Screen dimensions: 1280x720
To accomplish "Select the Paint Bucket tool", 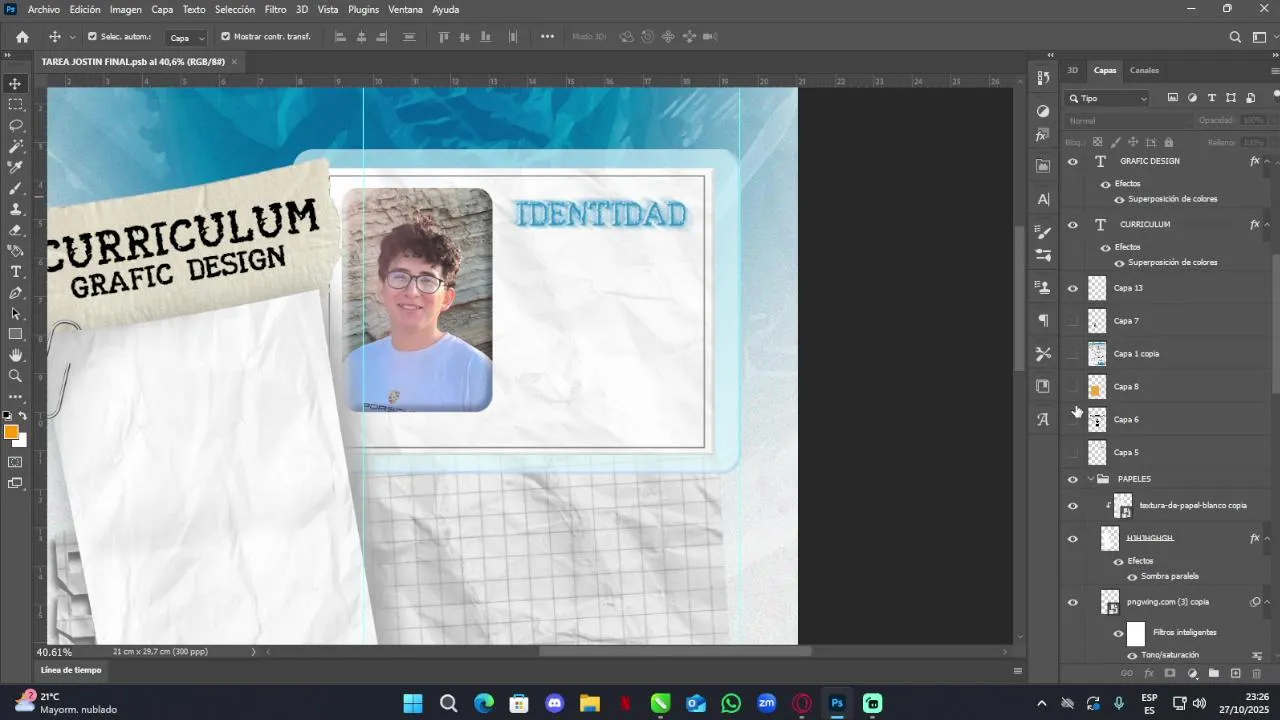I will pyautogui.click(x=15, y=251).
